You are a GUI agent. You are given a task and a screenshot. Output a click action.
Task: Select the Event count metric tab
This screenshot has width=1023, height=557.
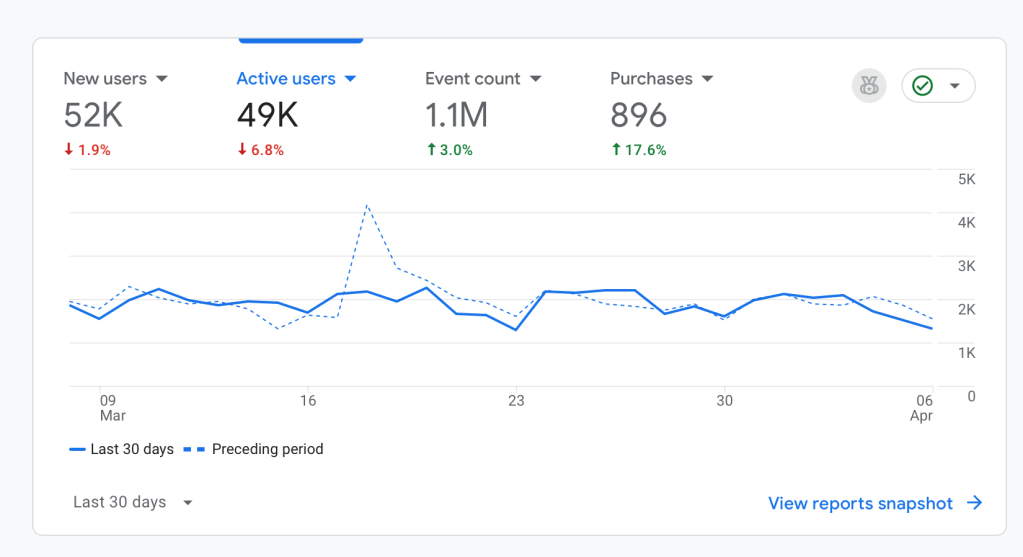point(472,79)
